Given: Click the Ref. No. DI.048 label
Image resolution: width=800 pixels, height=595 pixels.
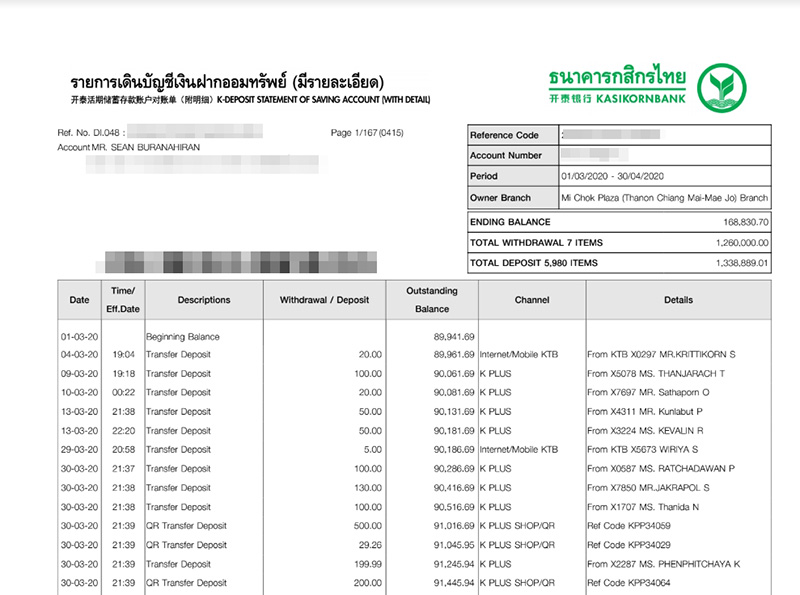Looking at the screenshot, I should click(x=91, y=133).
